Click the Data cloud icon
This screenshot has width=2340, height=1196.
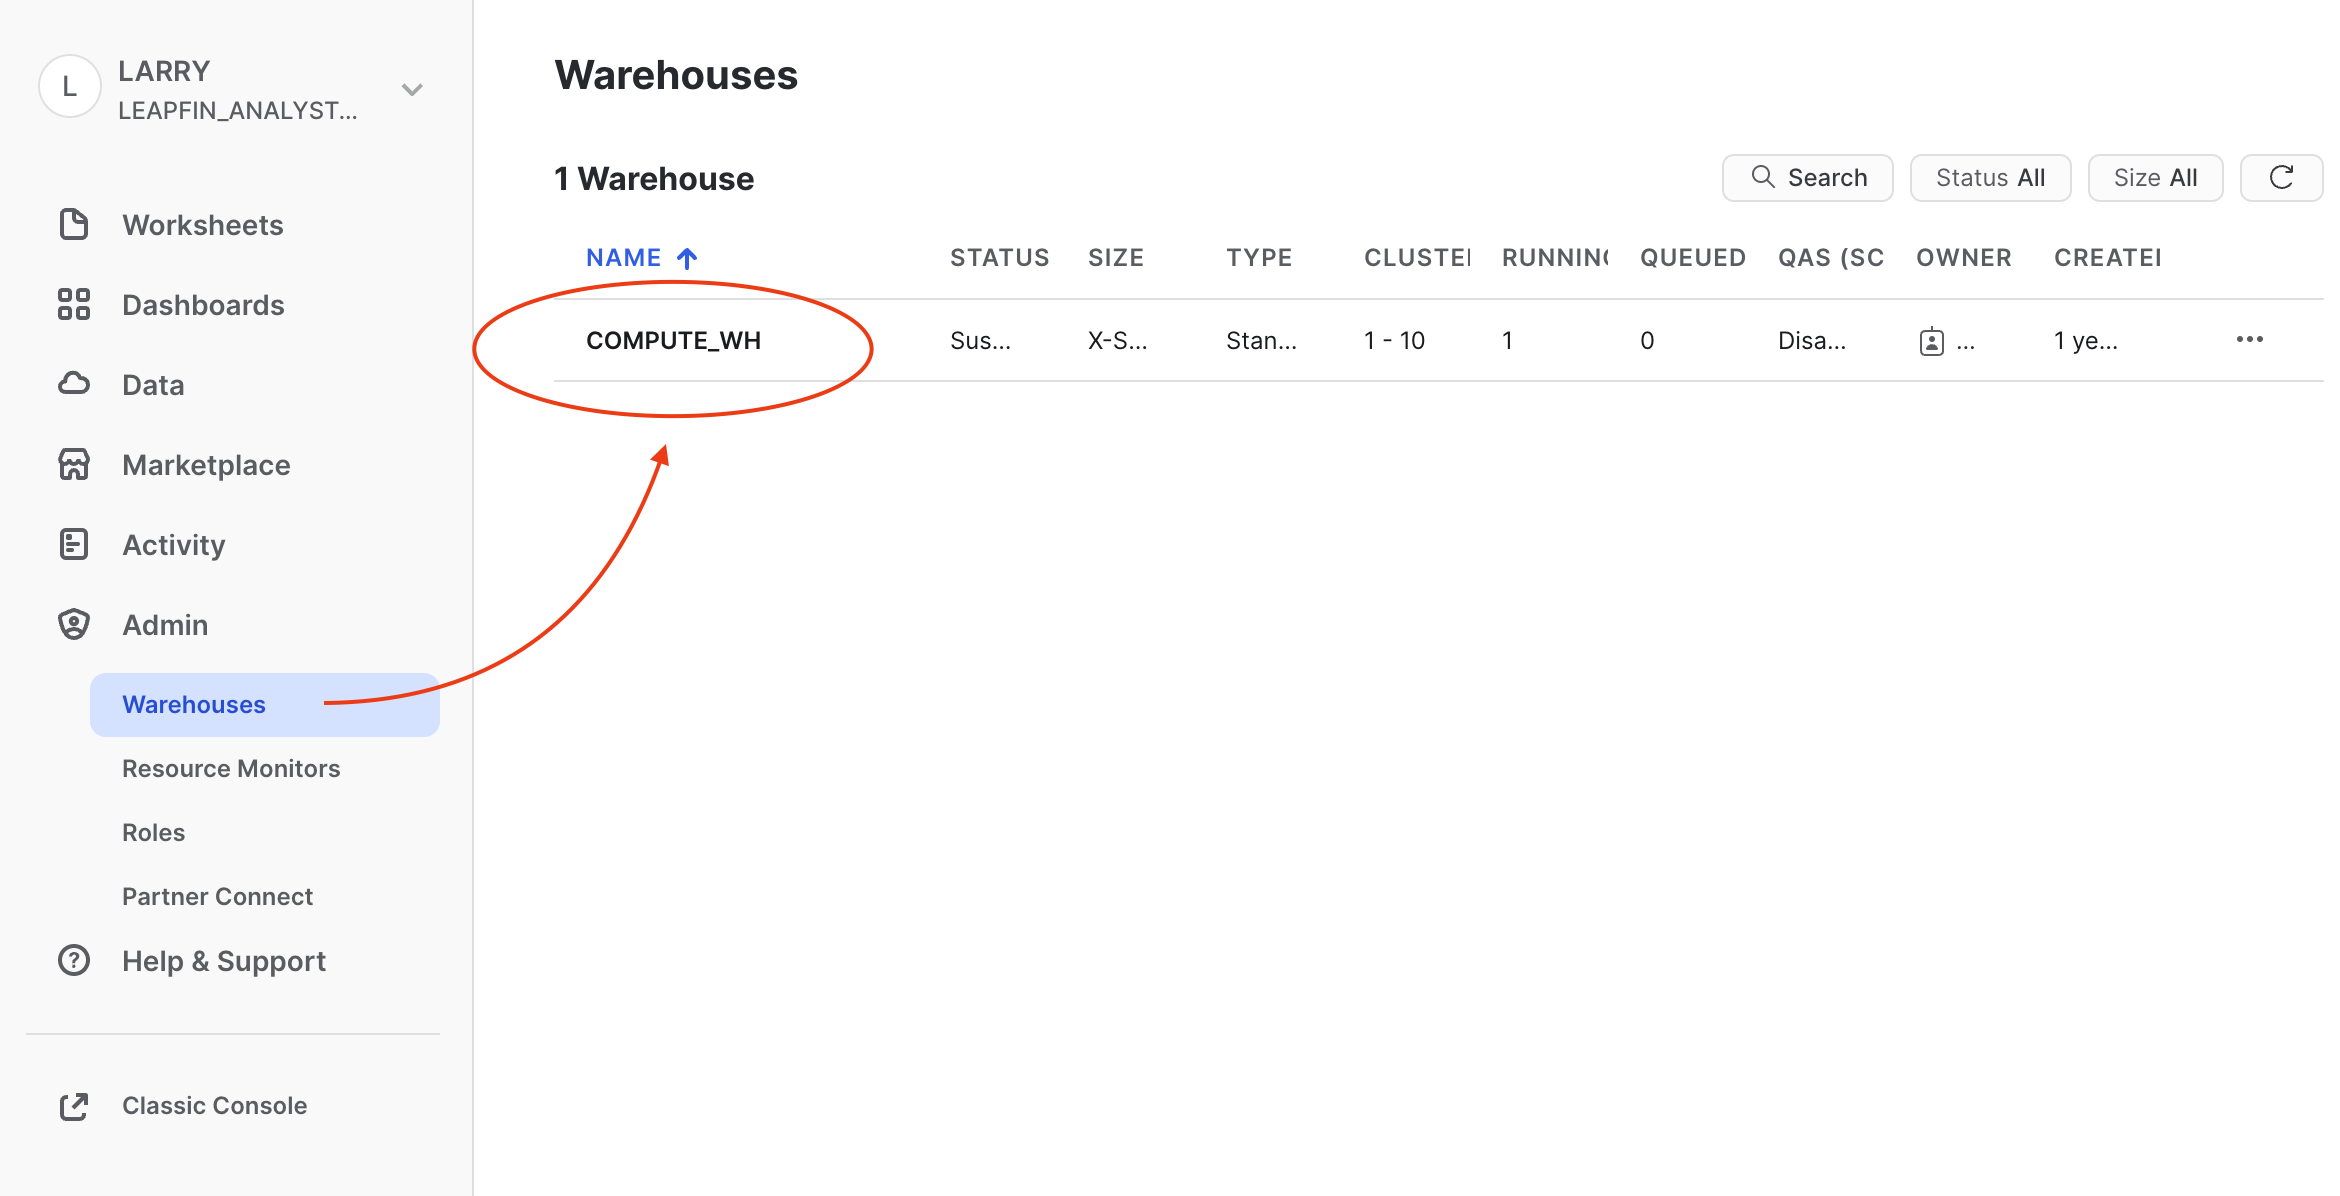point(74,384)
